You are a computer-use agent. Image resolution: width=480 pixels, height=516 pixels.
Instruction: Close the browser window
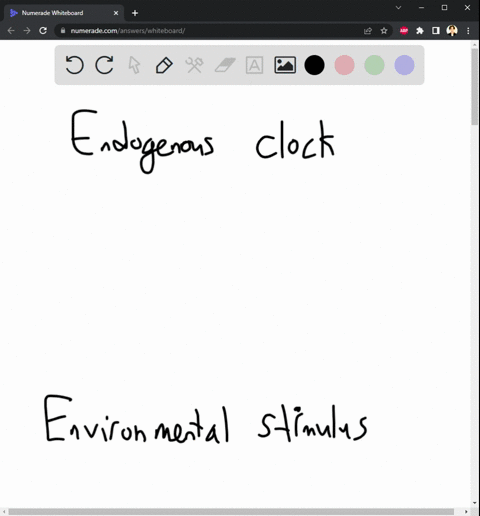click(467, 7)
